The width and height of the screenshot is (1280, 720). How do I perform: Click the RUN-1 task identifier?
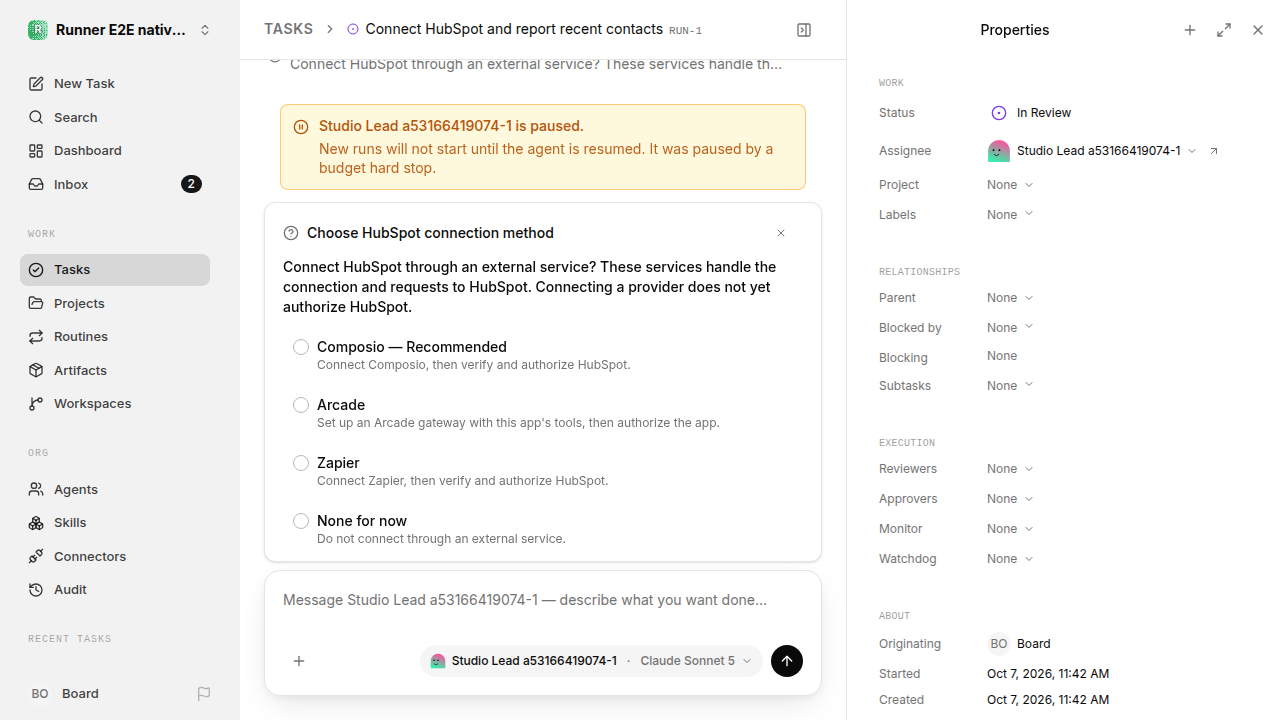tap(685, 31)
